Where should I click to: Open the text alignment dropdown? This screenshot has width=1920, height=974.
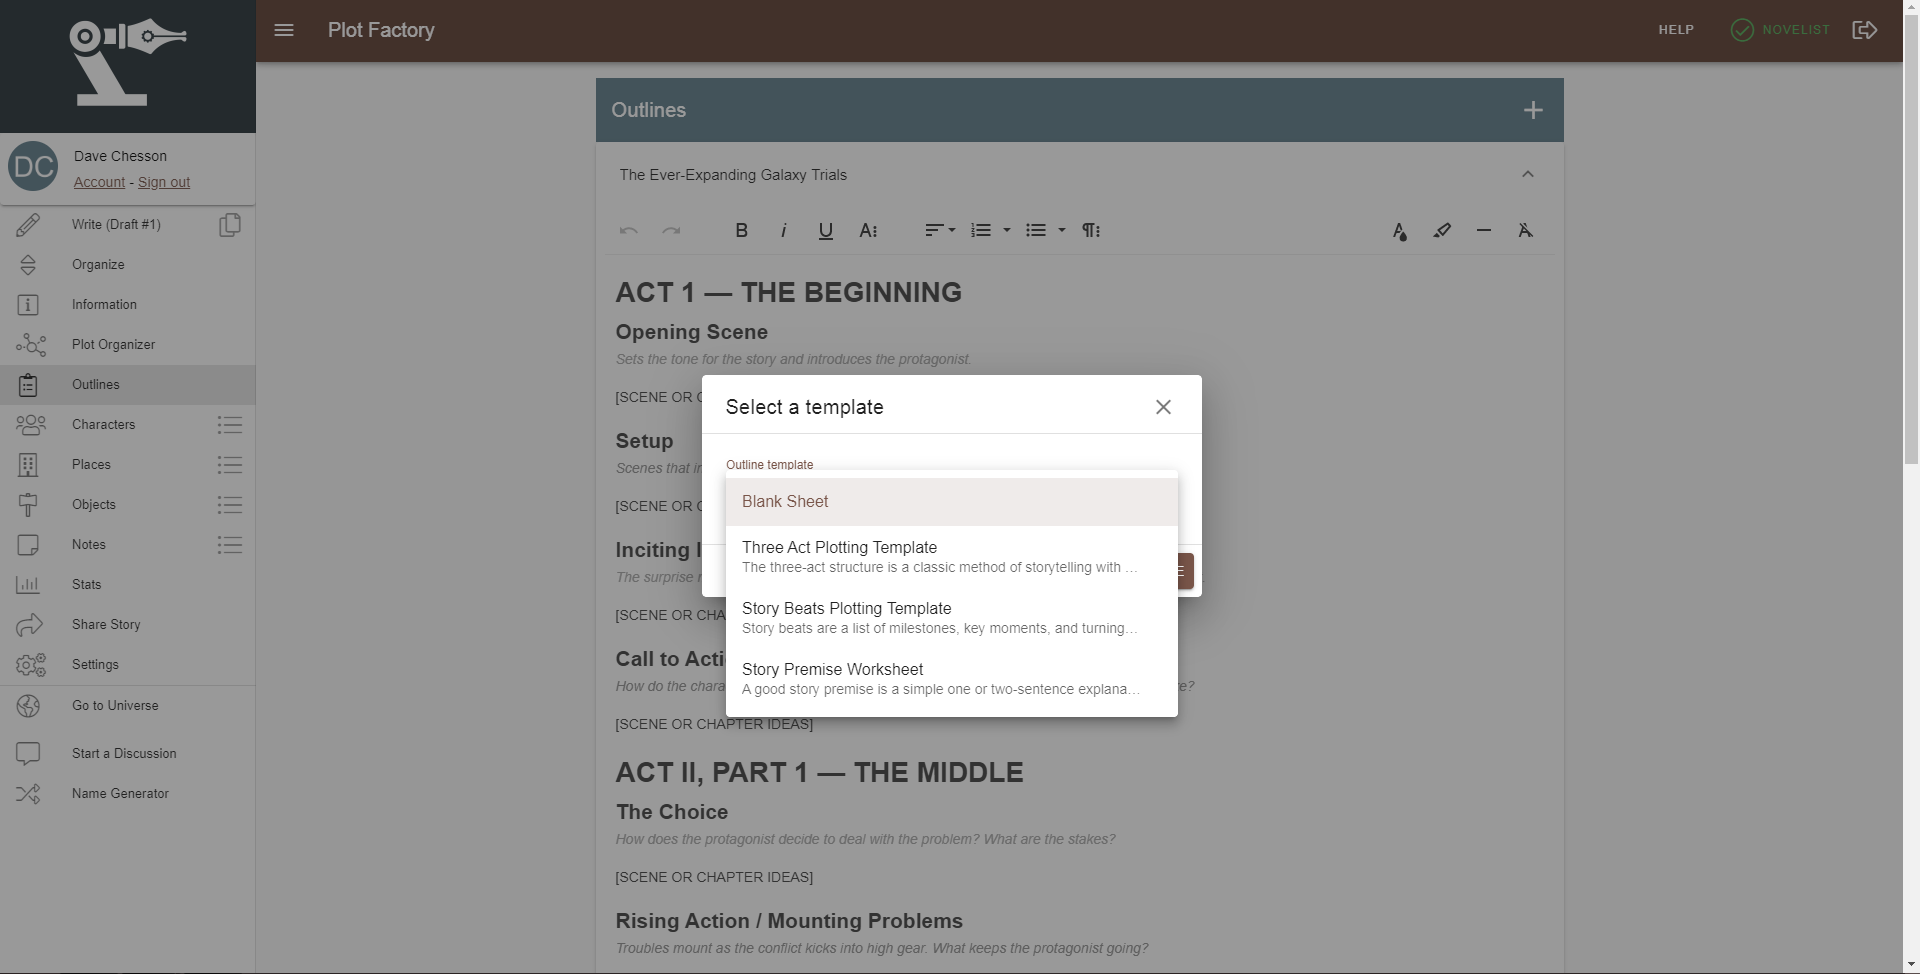pos(939,230)
